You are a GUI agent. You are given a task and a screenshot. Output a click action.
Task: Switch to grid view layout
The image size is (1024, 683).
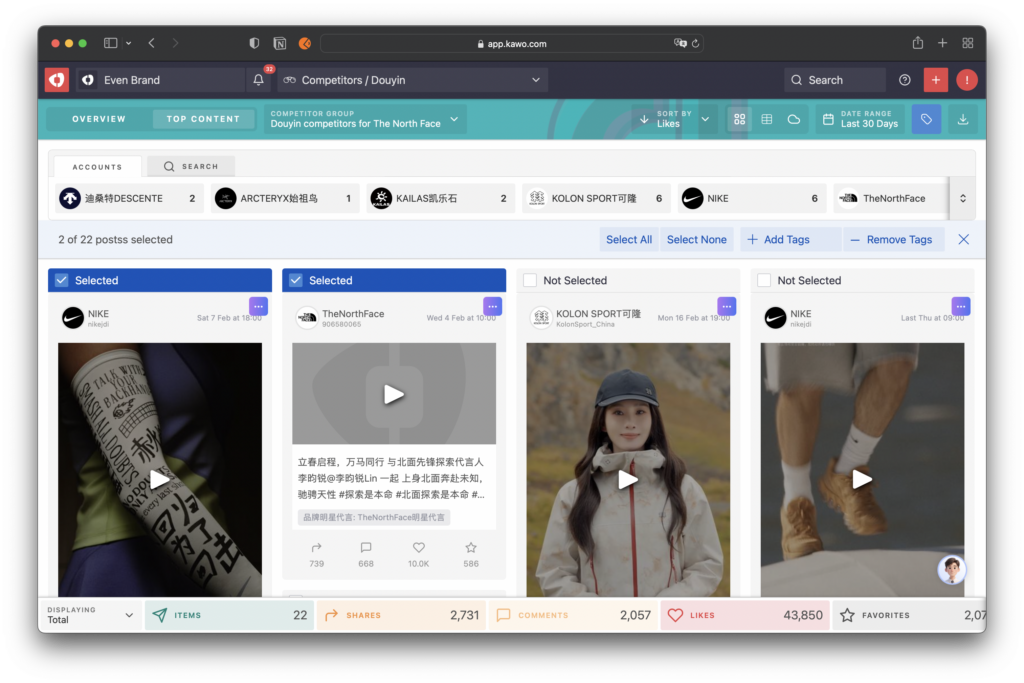click(739, 119)
